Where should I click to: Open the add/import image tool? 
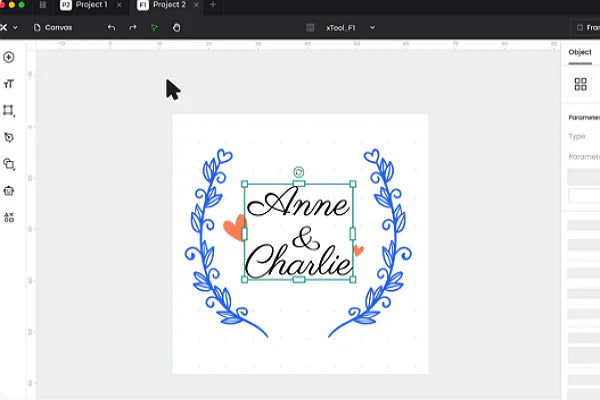[x=9, y=57]
